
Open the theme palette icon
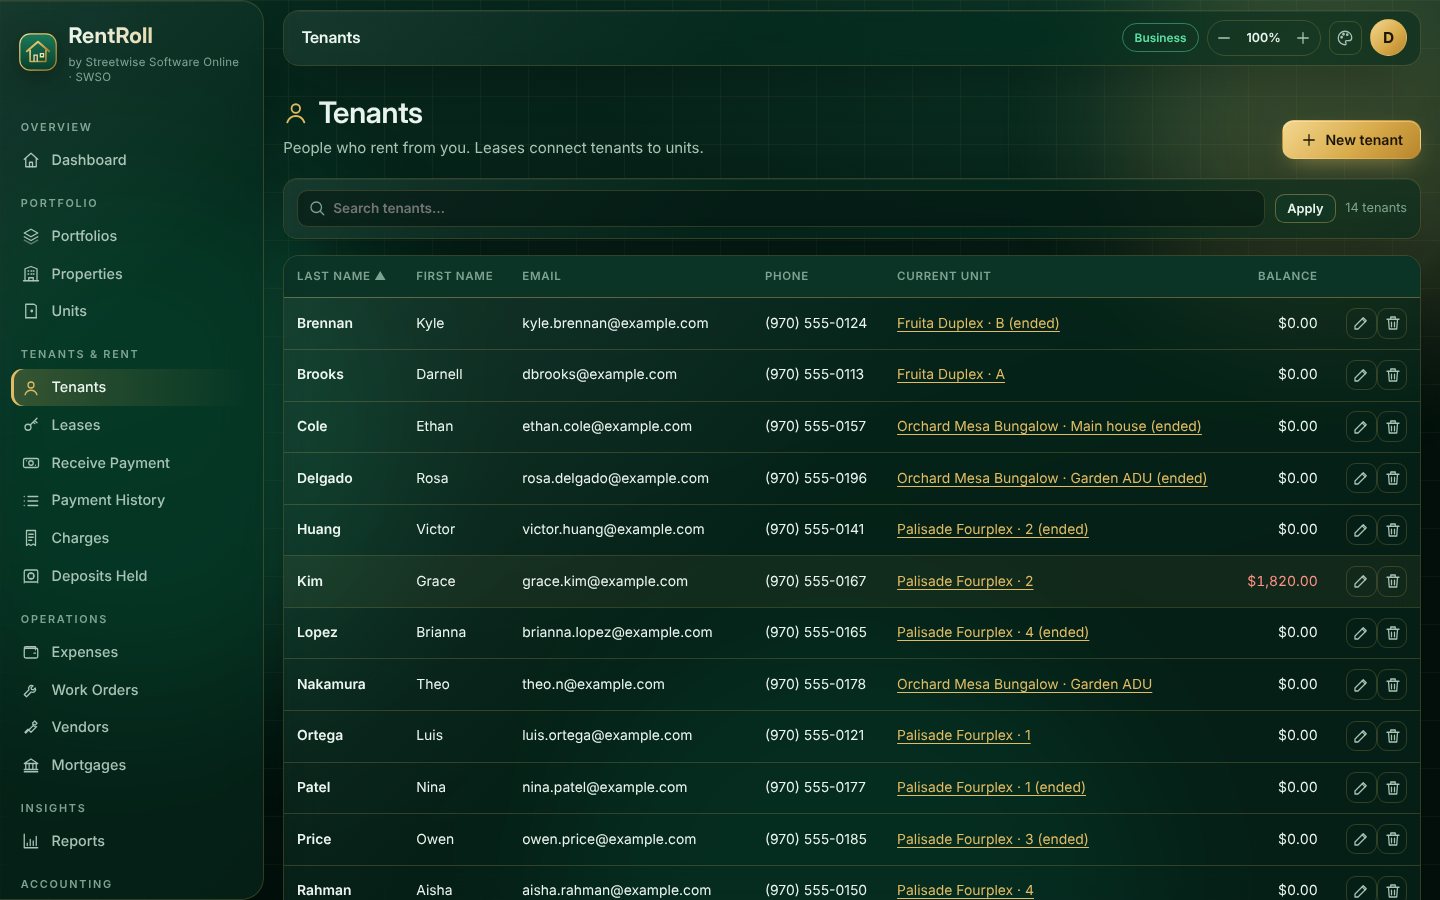pos(1345,38)
